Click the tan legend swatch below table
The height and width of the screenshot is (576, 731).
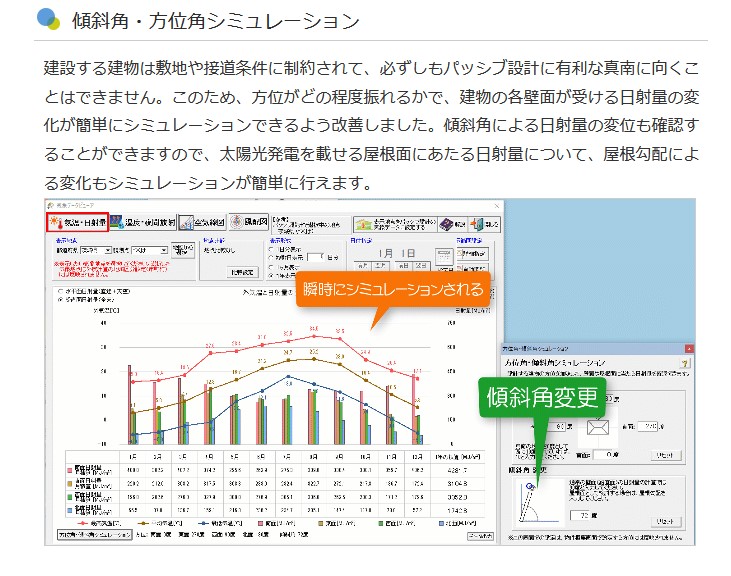coord(321,524)
